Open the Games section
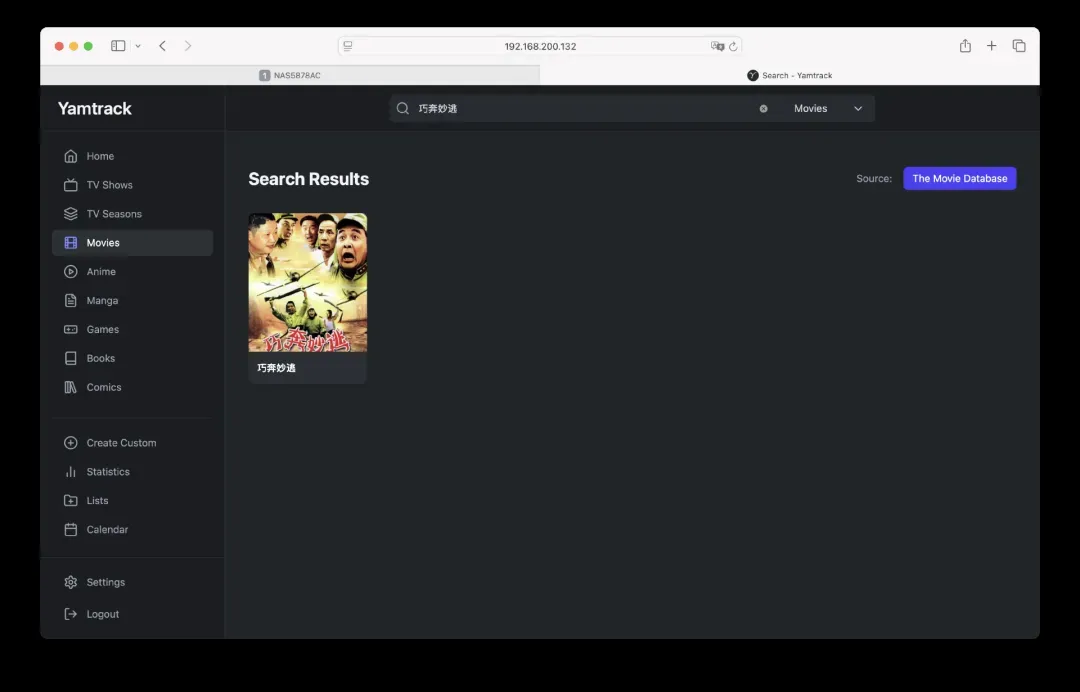This screenshot has height=692, width=1080. click(x=102, y=330)
